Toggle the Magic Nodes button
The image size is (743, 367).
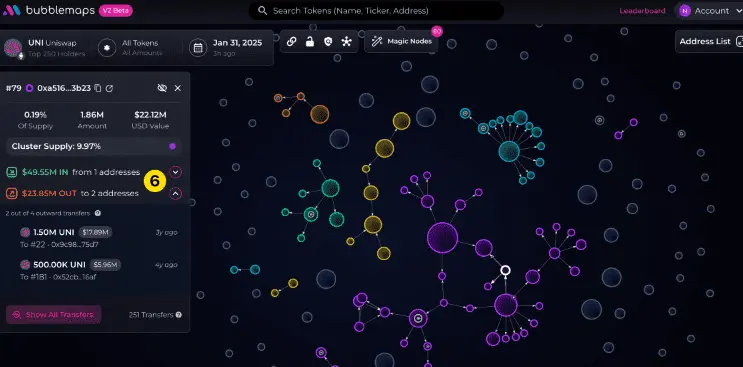[x=401, y=41]
